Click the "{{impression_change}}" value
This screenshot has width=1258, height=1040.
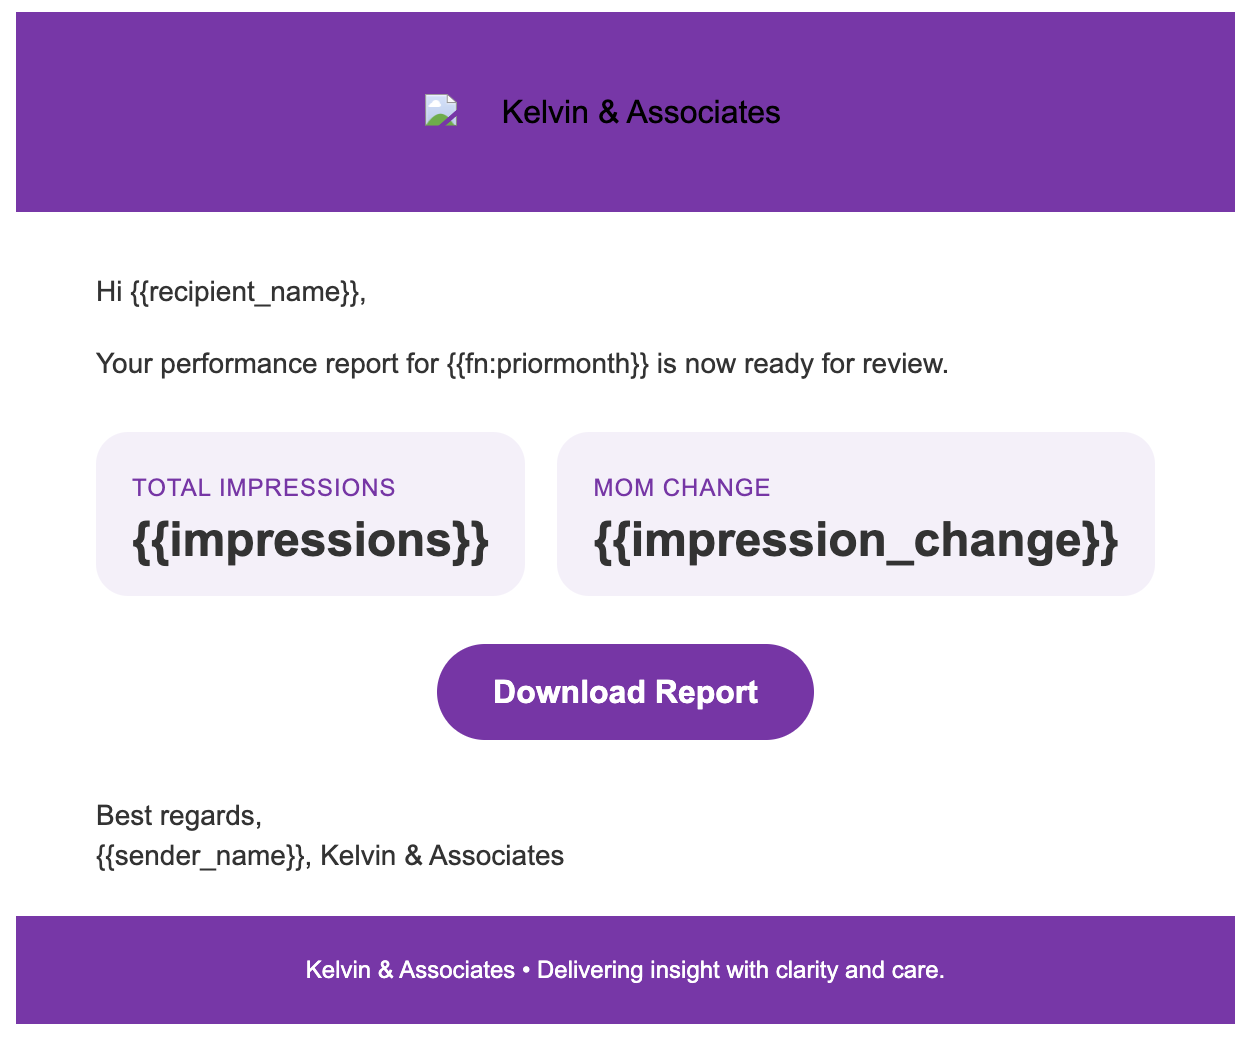pyautogui.click(x=856, y=540)
